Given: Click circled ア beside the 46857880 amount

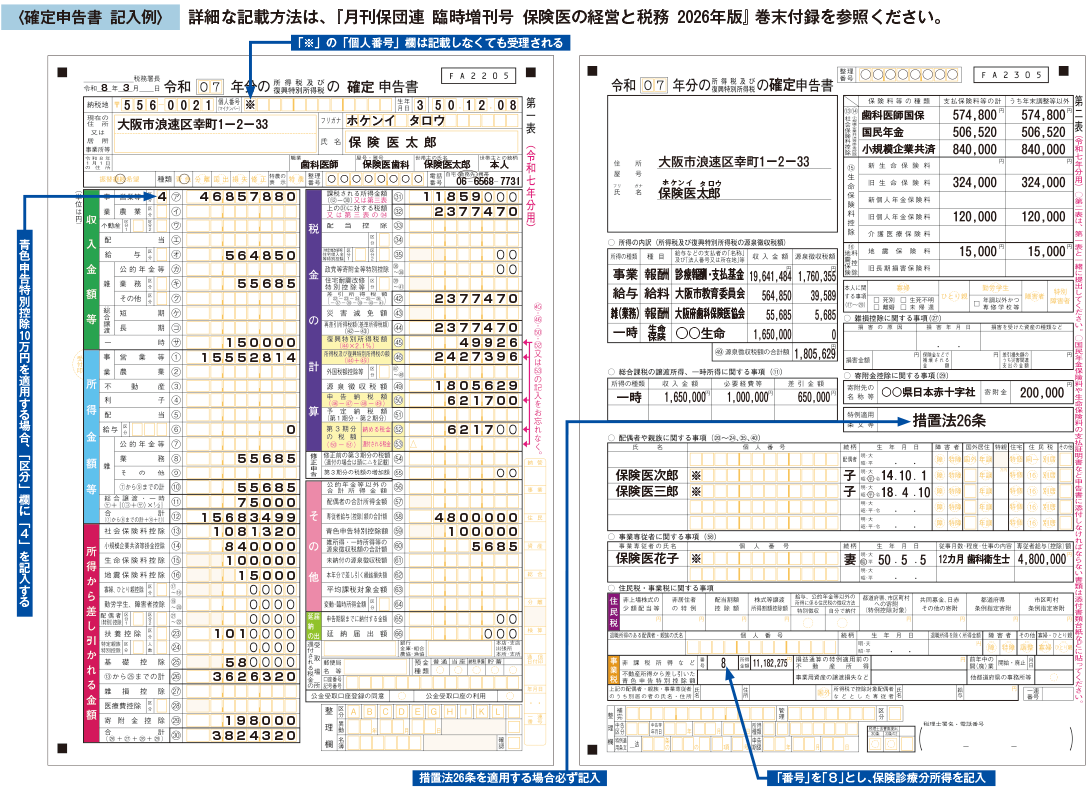Looking at the screenshot, I should [176, 197].
